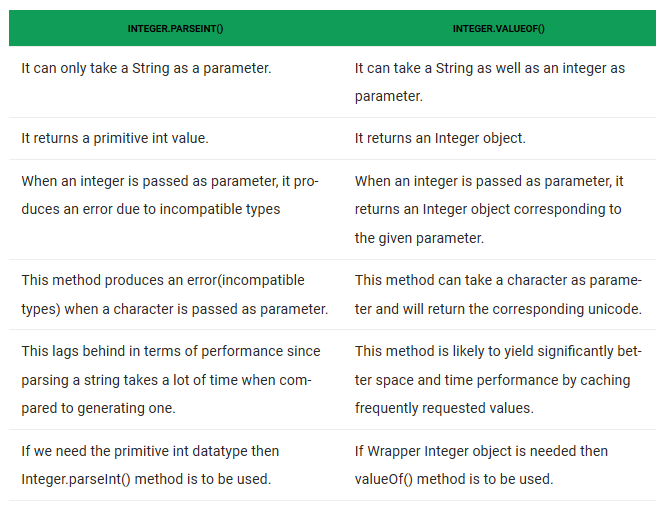Click the cell mentioning corresponding unicode
Screen dimensions: 666x510
(x=499, y=294)
